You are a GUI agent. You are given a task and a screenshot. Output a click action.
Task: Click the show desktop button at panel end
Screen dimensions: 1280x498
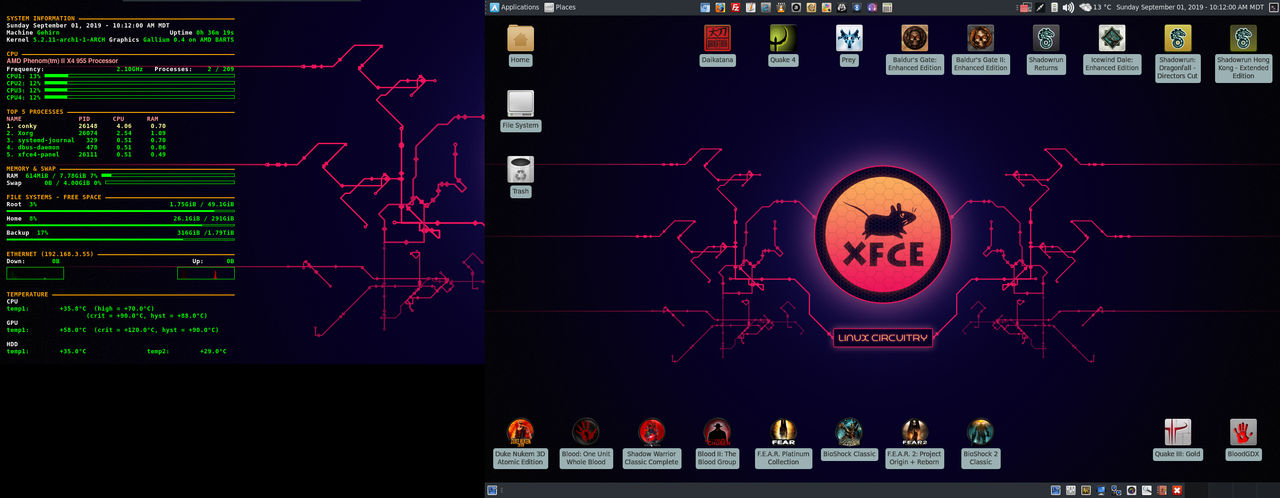(1273, 7)
